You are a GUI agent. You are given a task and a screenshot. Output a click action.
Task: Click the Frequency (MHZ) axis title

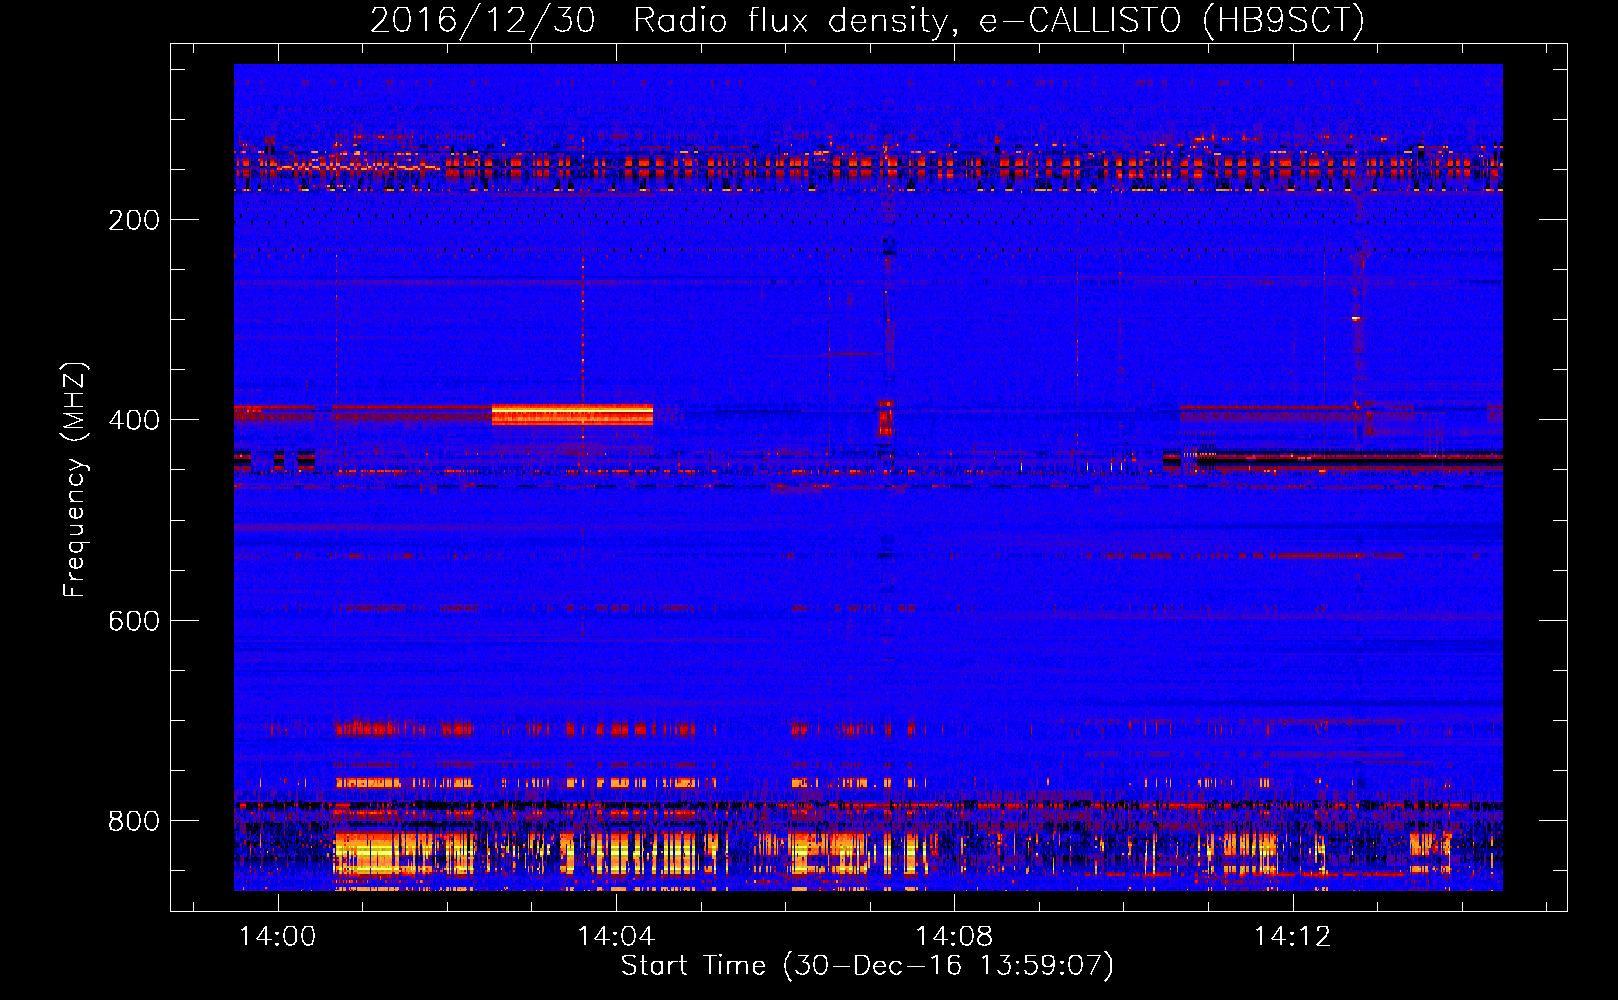(x=75, y=480)
